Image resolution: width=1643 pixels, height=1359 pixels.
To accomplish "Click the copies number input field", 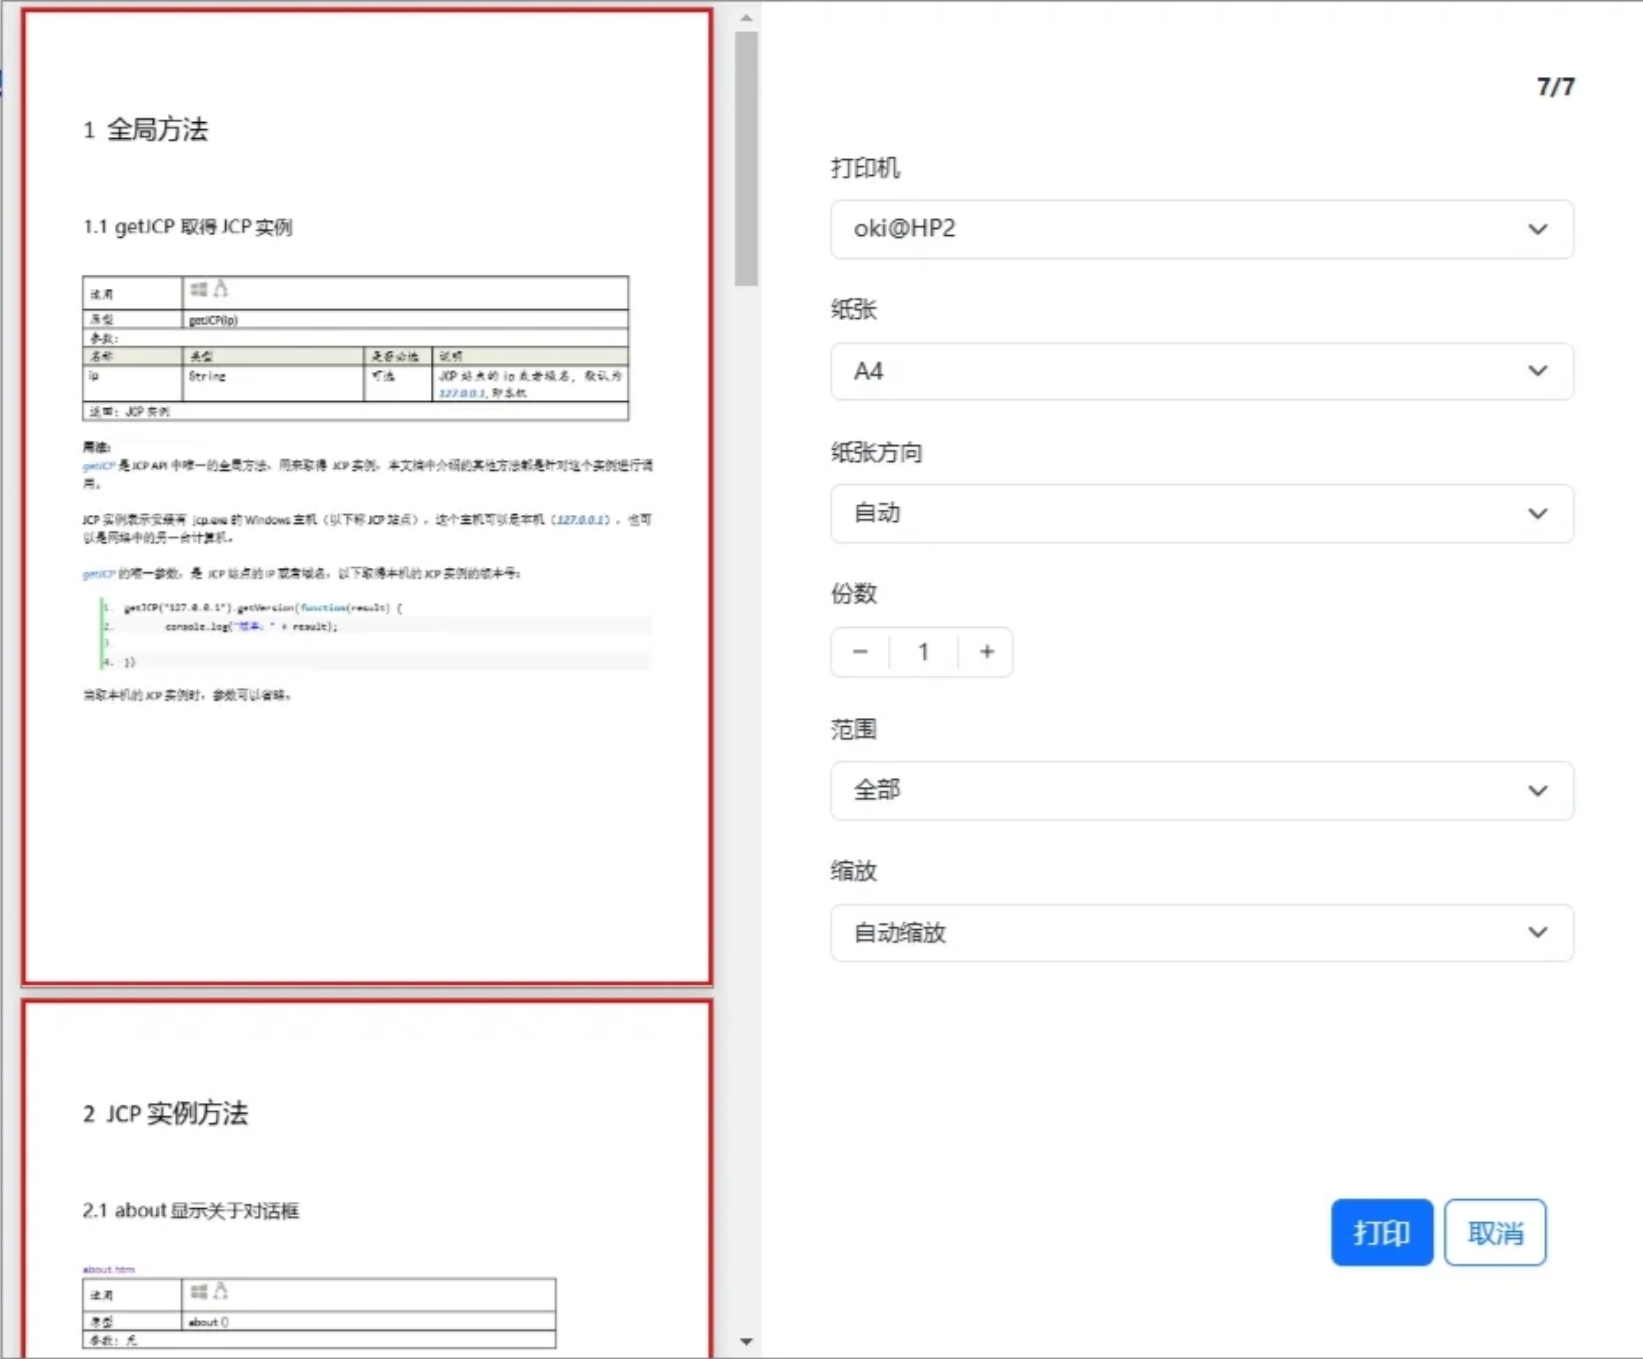I will tap(923, 652).
